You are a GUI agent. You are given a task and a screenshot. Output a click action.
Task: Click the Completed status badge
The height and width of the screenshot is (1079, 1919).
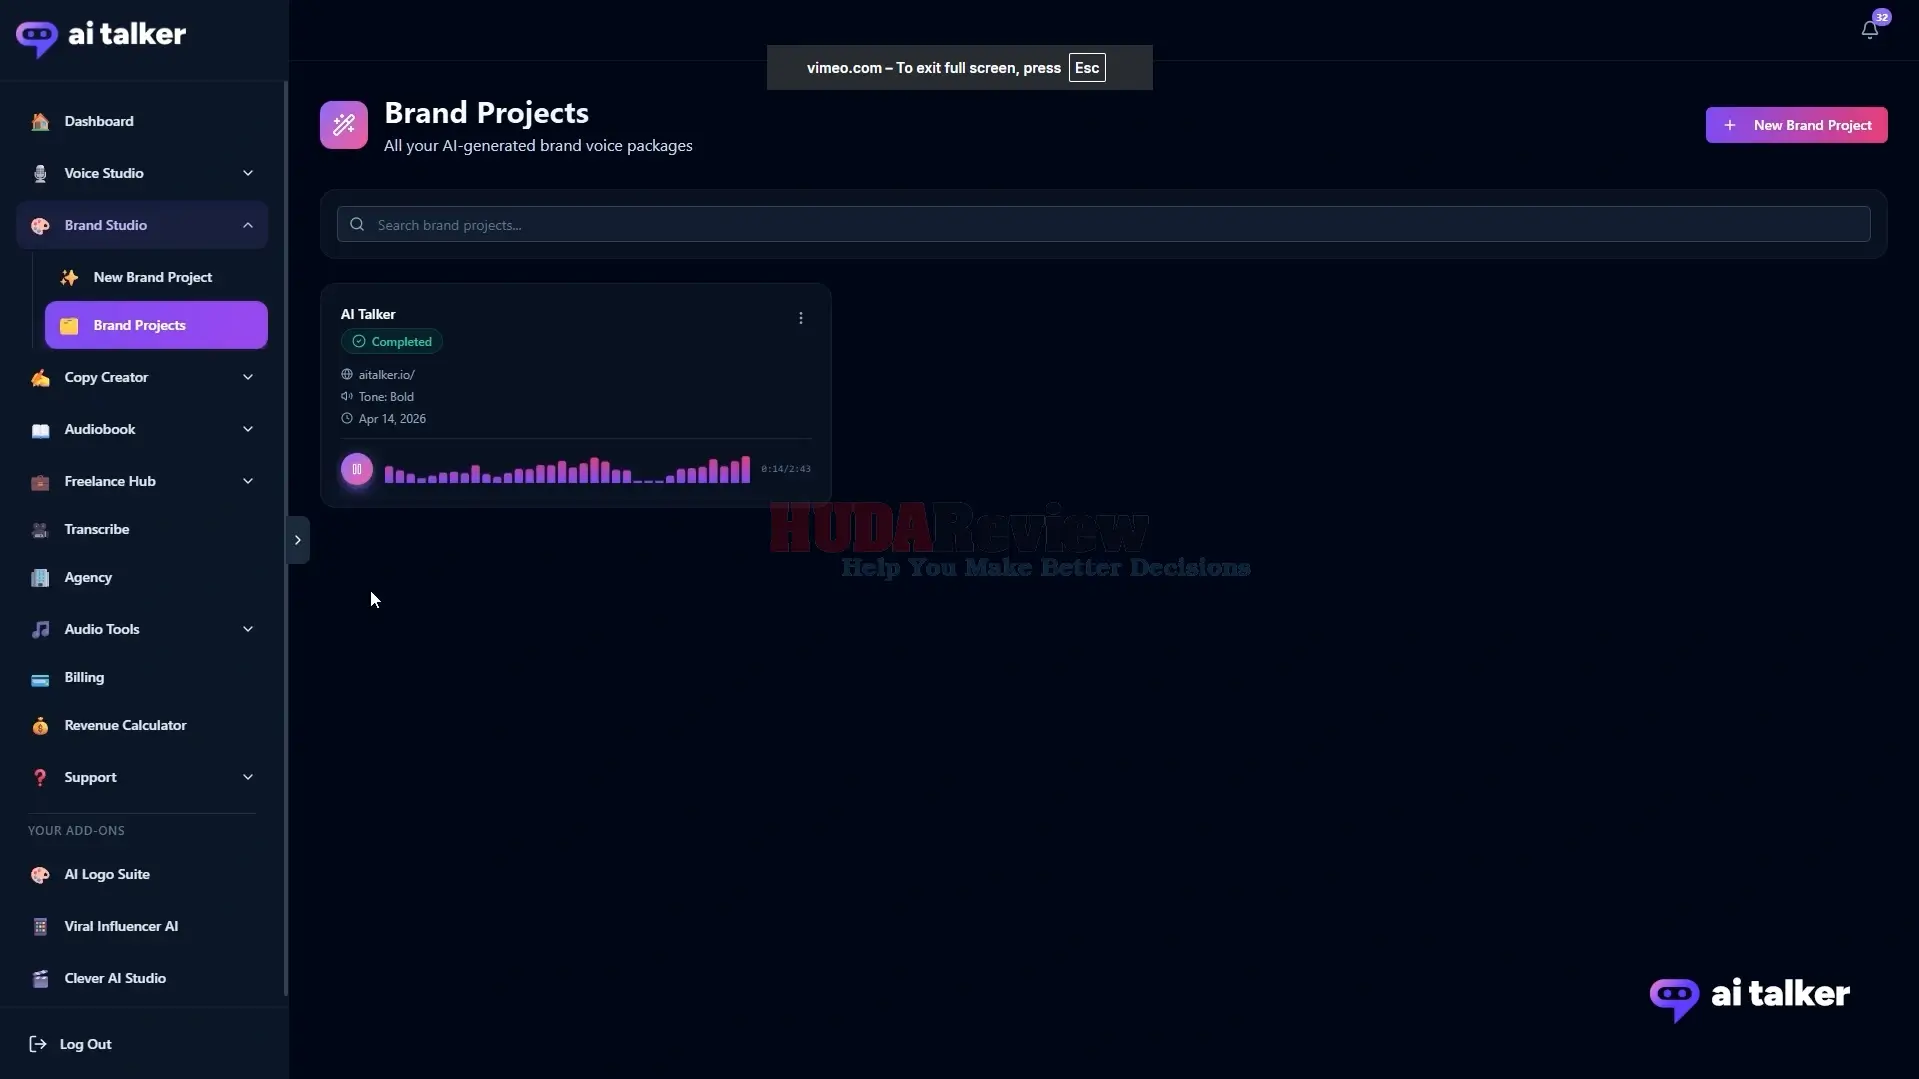[x=392, y=342]
